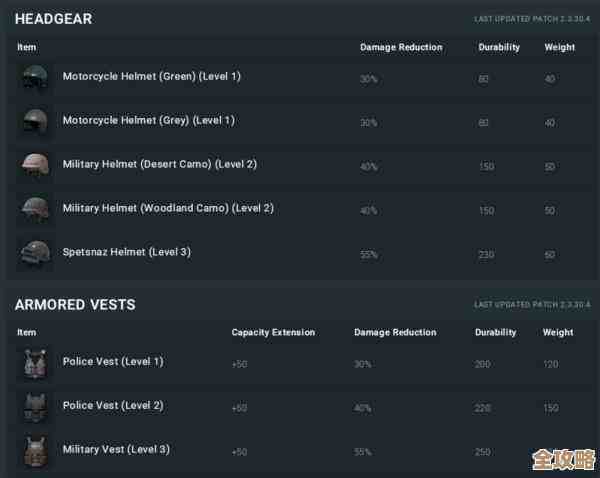Open Military Helmet (Woodland Camo) (Level 2) entry
The image size is (600, 478).
[x=168, y=208]
